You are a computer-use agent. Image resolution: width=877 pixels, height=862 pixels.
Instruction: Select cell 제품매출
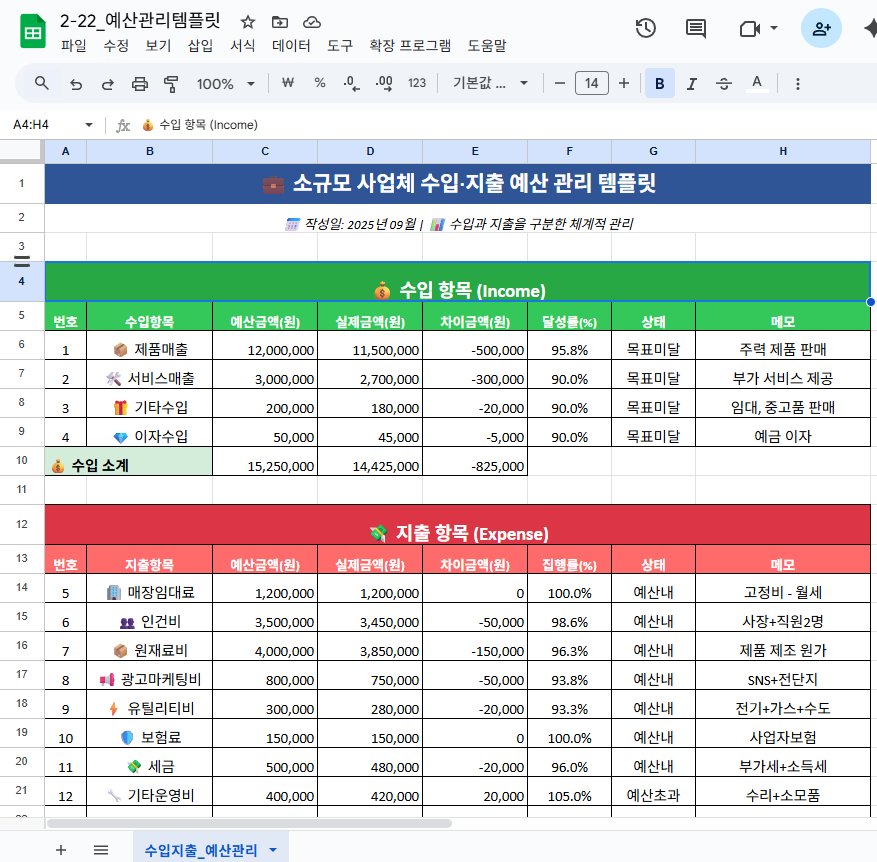[149, 345]
